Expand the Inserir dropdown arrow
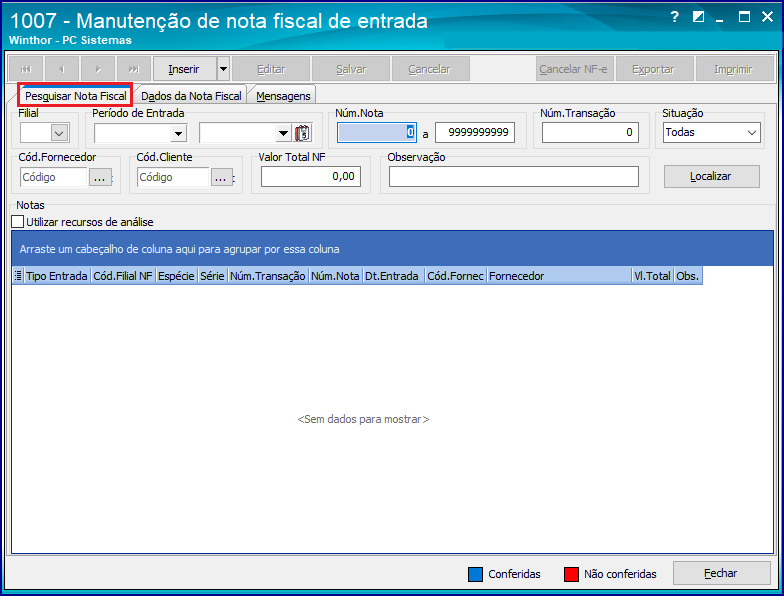Image resolution: width=784 pixels, height=596 pixels. (x=224, y=69)
